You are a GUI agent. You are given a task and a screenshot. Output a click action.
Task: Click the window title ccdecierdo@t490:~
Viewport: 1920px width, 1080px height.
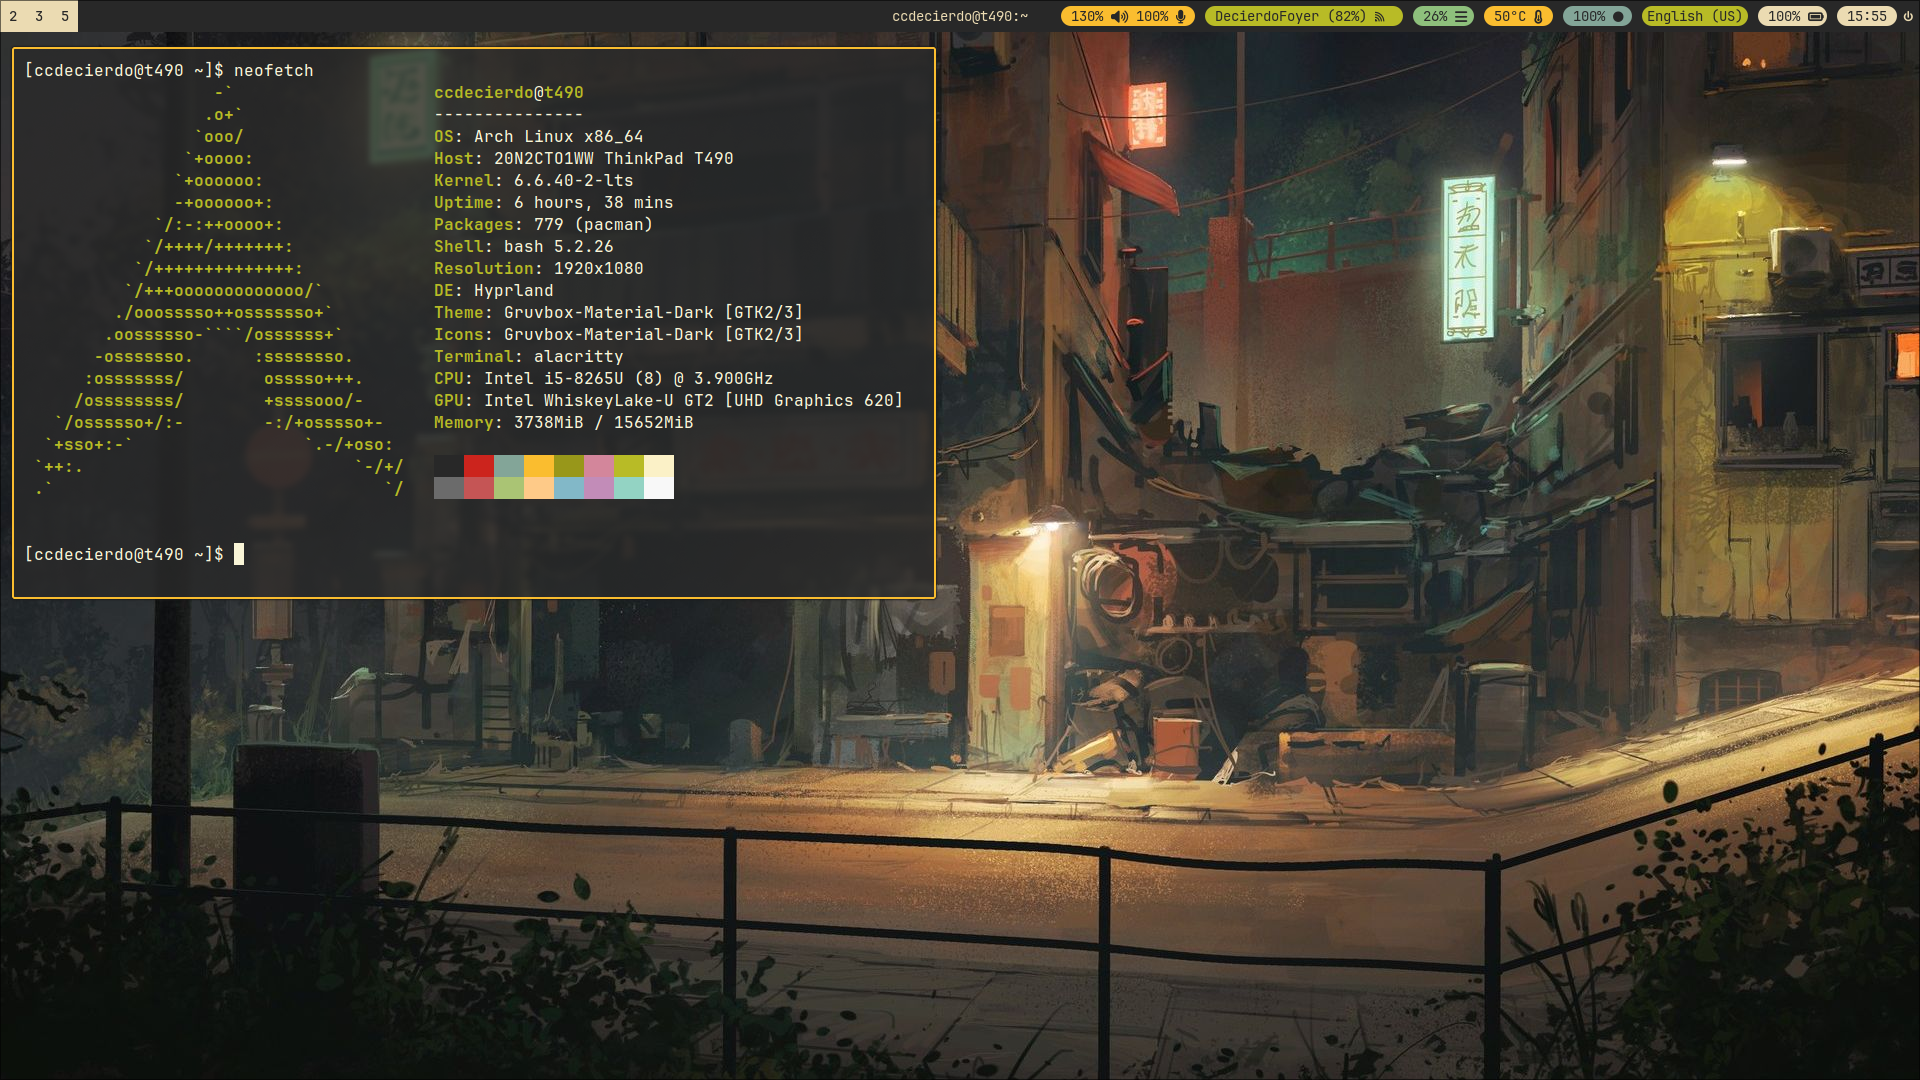pyautogui.click(x=960, y=16)
